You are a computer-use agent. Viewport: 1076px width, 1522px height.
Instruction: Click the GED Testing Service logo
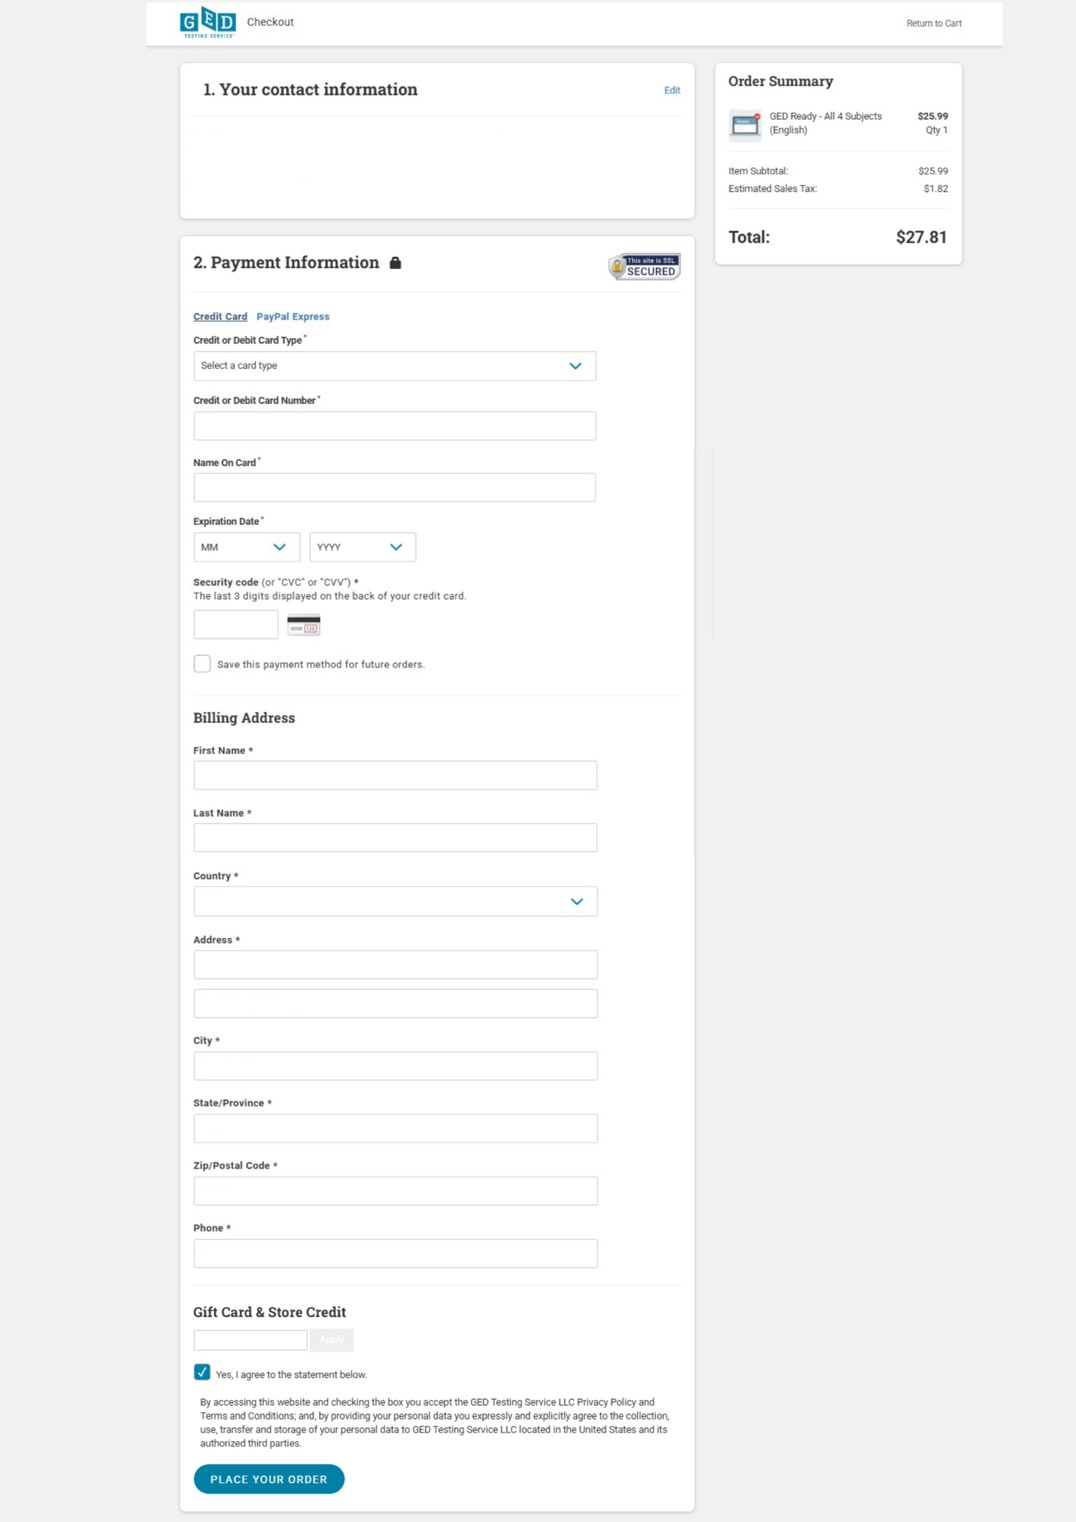pyautogui.click(x=208, y=22)
